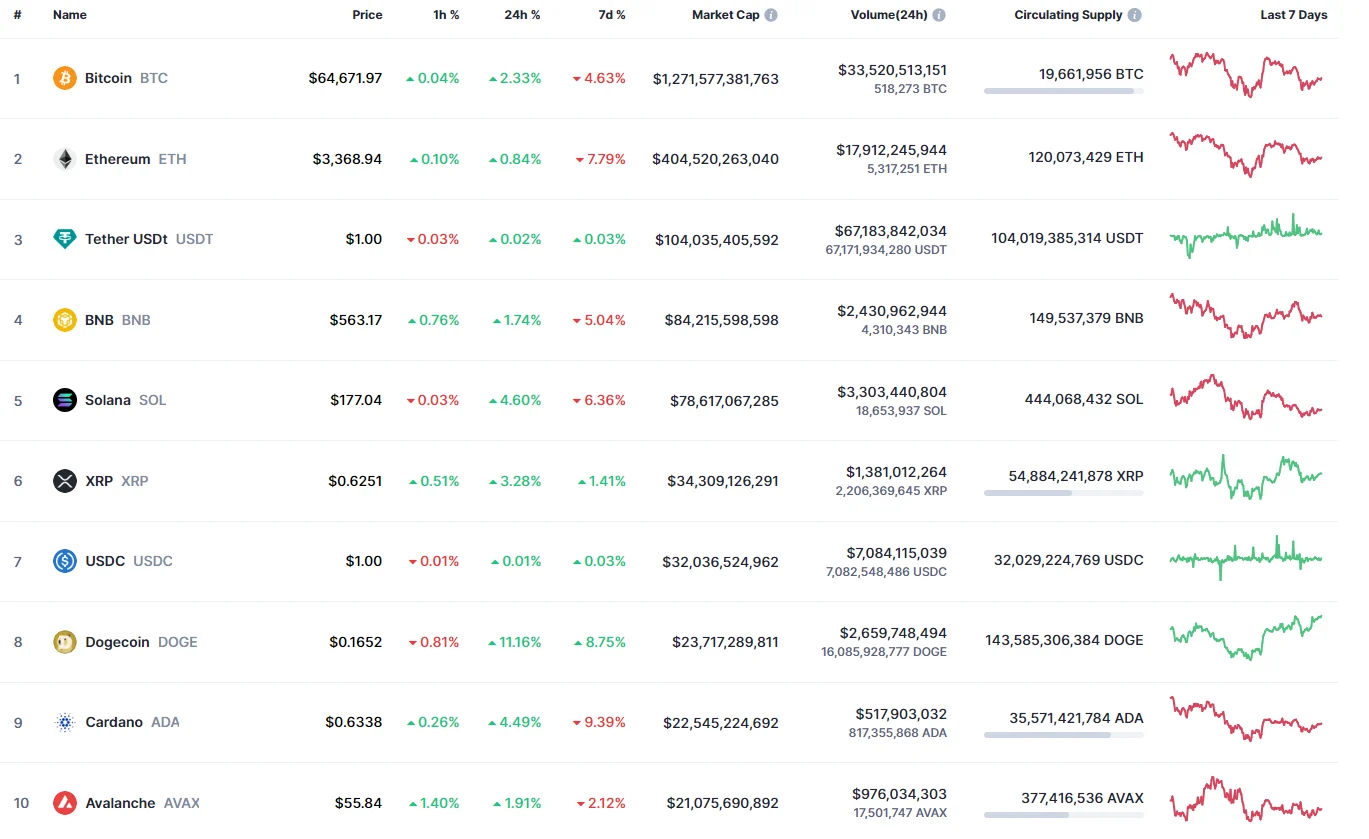The width and height of the screenshot is (1369, 839).
Task: Click the Avalanche logo icon
Action: [x=65, y=803]
